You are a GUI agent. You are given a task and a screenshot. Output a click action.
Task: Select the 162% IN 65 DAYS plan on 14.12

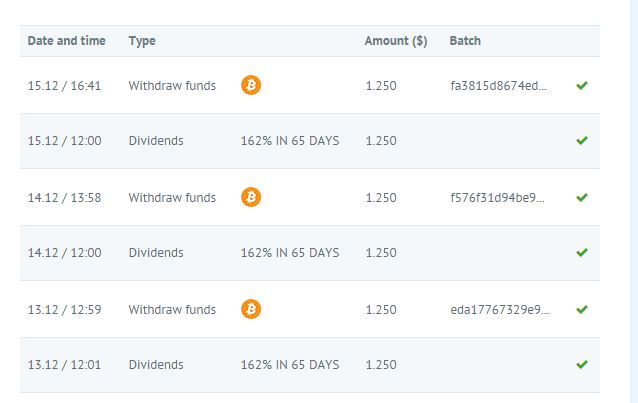[x=290, y=253]
